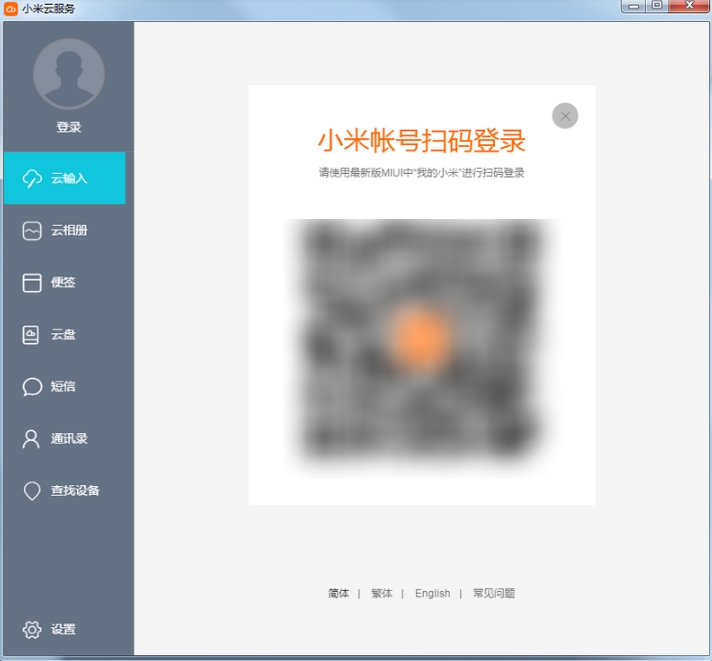Viewport: 712px width, 661px height.
Task: Open the 常见问题 FAQ link
Action: pyautogui.click(x=494, y=593)
